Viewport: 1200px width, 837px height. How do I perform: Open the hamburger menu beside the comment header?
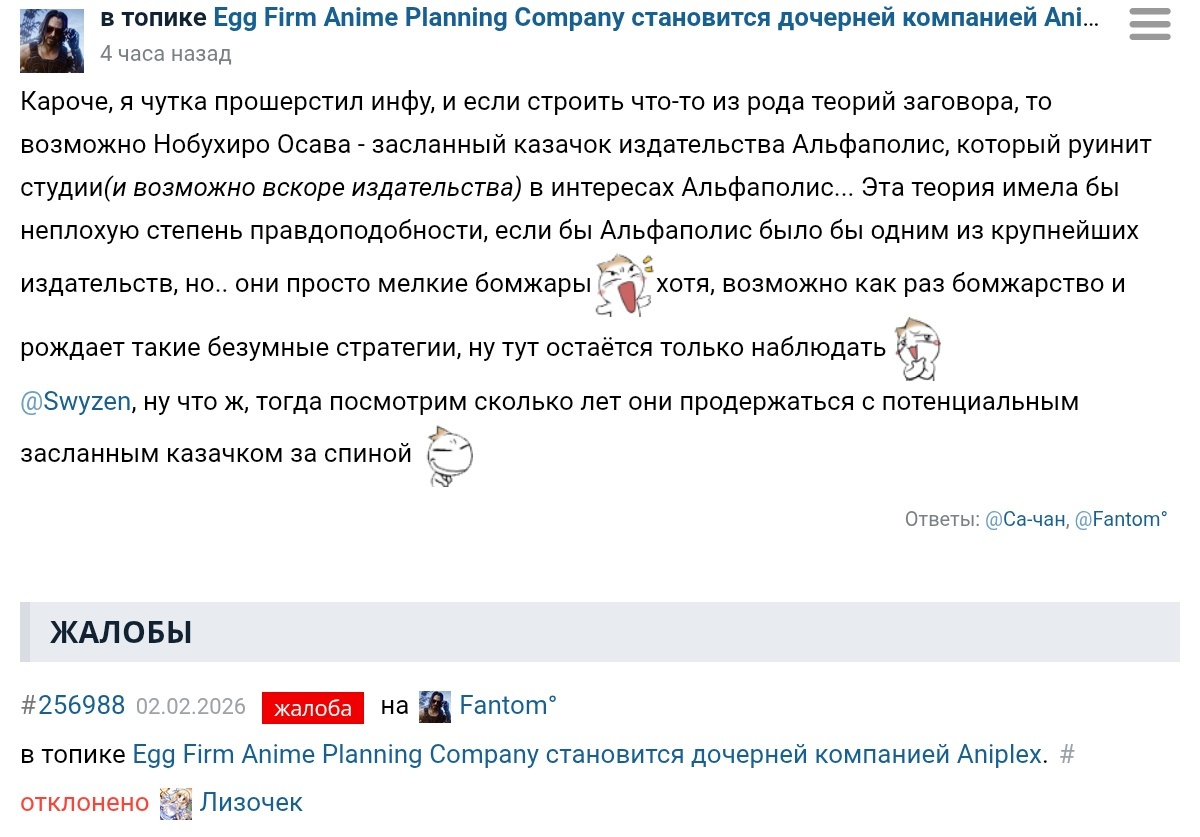[x=1149, y=24]
